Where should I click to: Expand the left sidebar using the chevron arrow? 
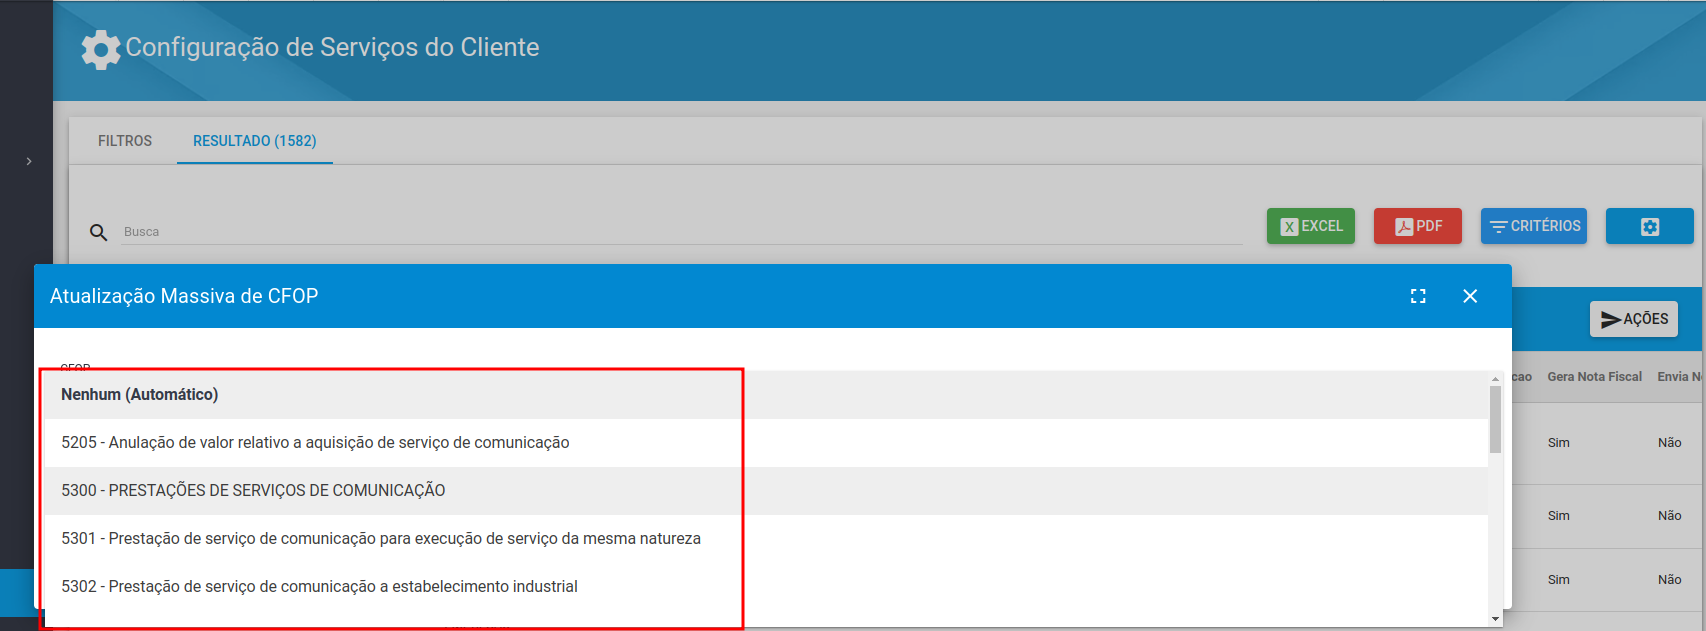point(29,161)
